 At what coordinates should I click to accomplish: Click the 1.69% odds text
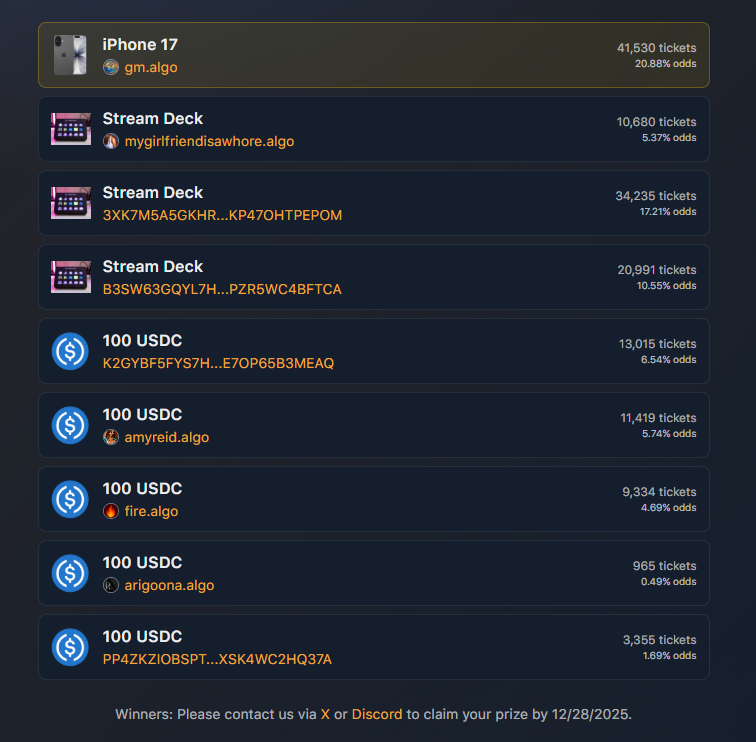coord(670,656)
